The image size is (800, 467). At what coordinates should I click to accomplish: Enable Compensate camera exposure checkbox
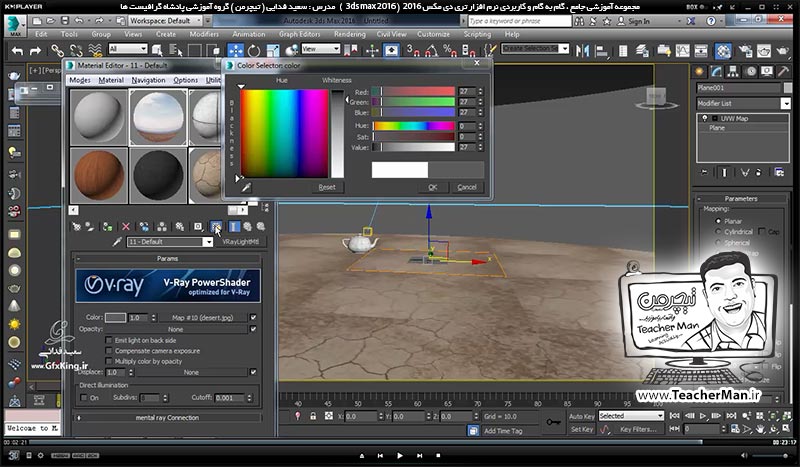(x=109, y=351)
